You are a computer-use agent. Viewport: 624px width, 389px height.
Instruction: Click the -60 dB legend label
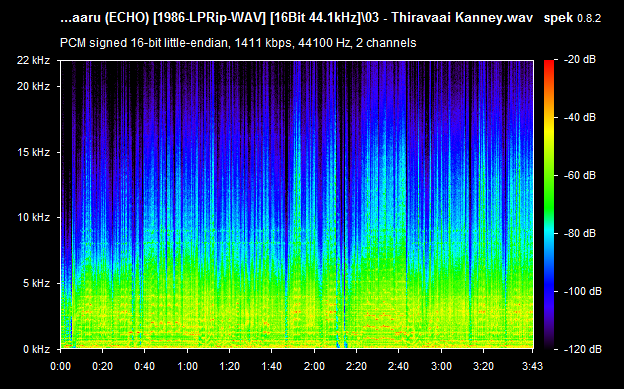(x=579, y=176)
